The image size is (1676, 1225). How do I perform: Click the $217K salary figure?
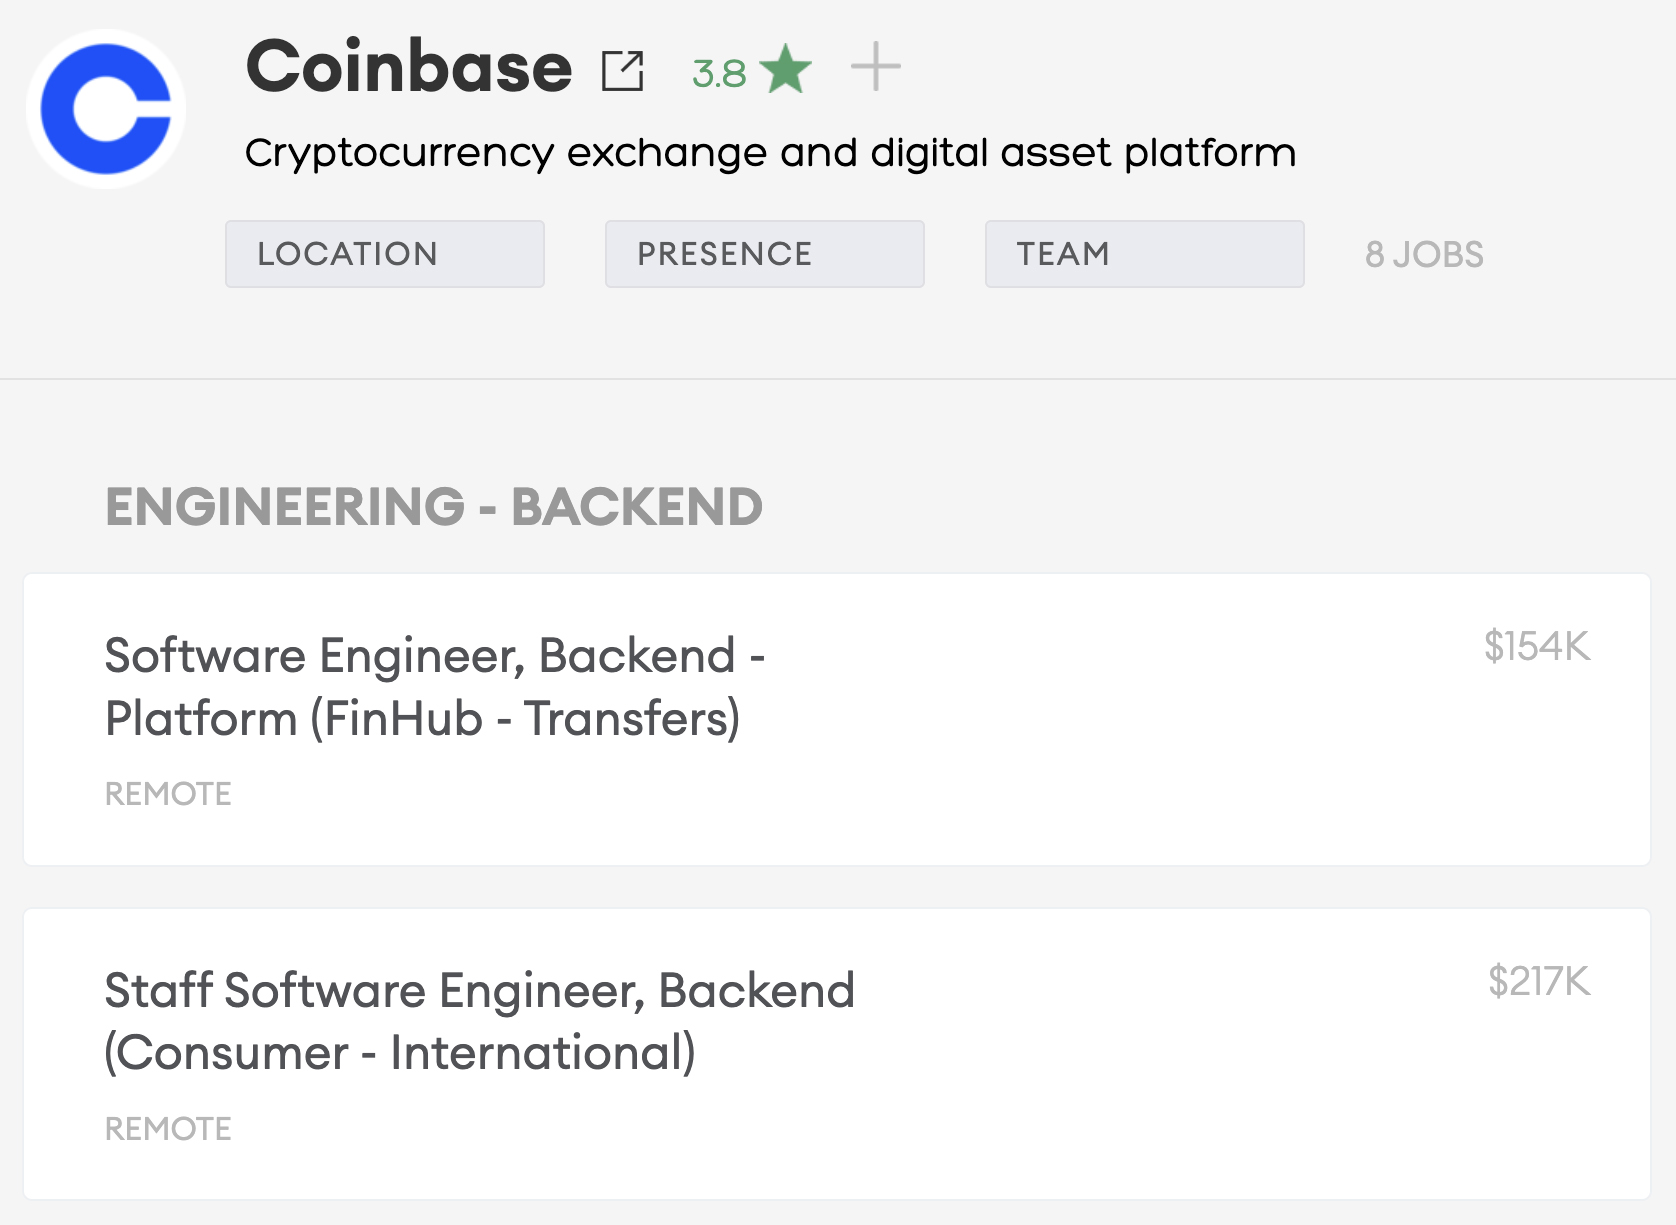[1538, 981]
